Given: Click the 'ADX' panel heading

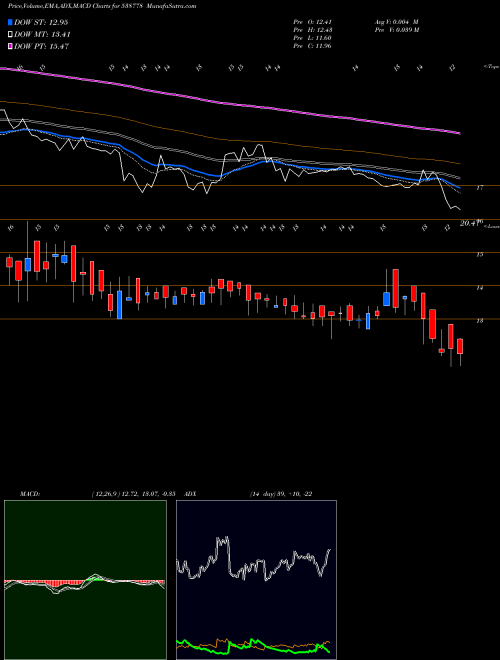Looking at the screenshot, I should coord(190,494).
